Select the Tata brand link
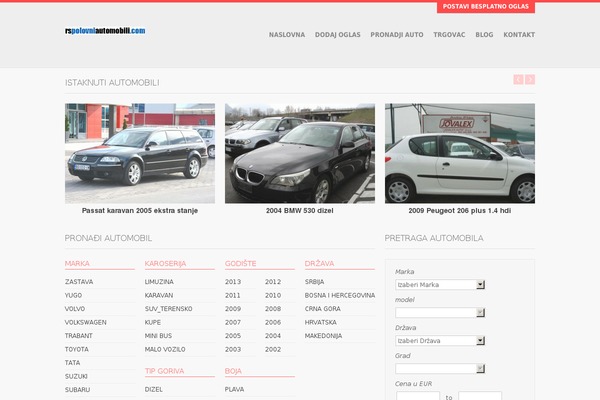Image resolution: width=600 pixels, height=400 pixels. pos(73,362)
